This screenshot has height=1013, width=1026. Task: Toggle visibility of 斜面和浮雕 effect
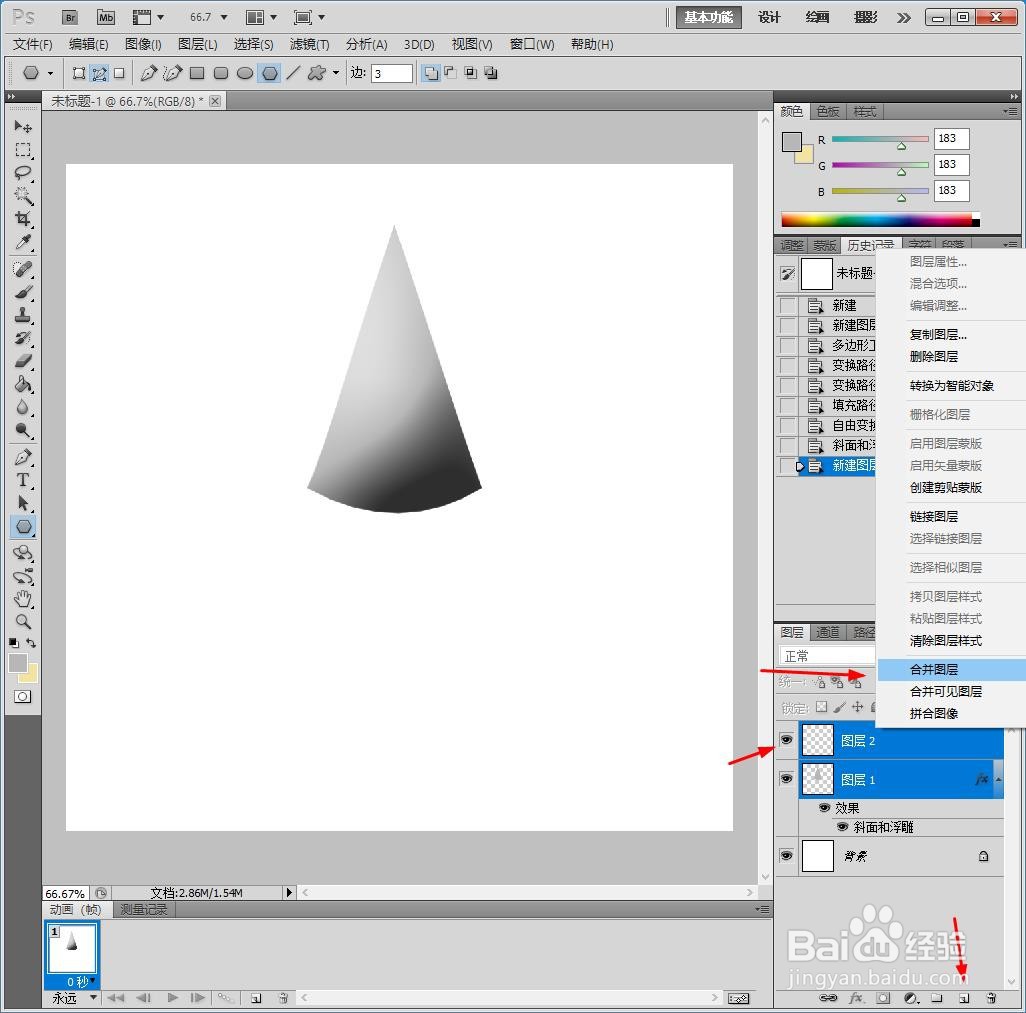click(843, 827)
